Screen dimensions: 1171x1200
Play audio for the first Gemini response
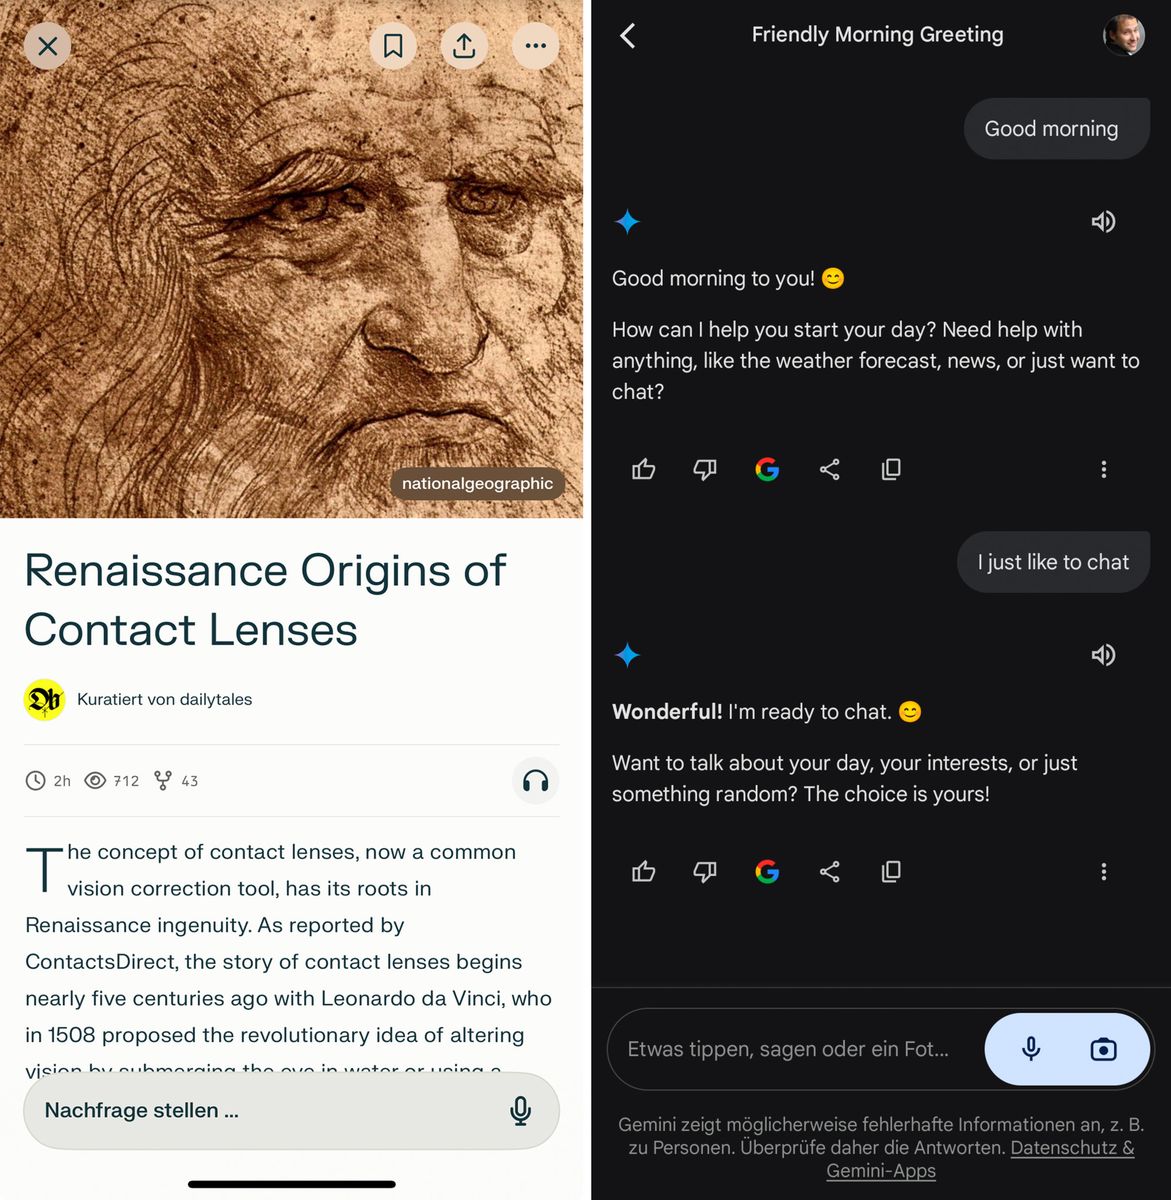1103,222
